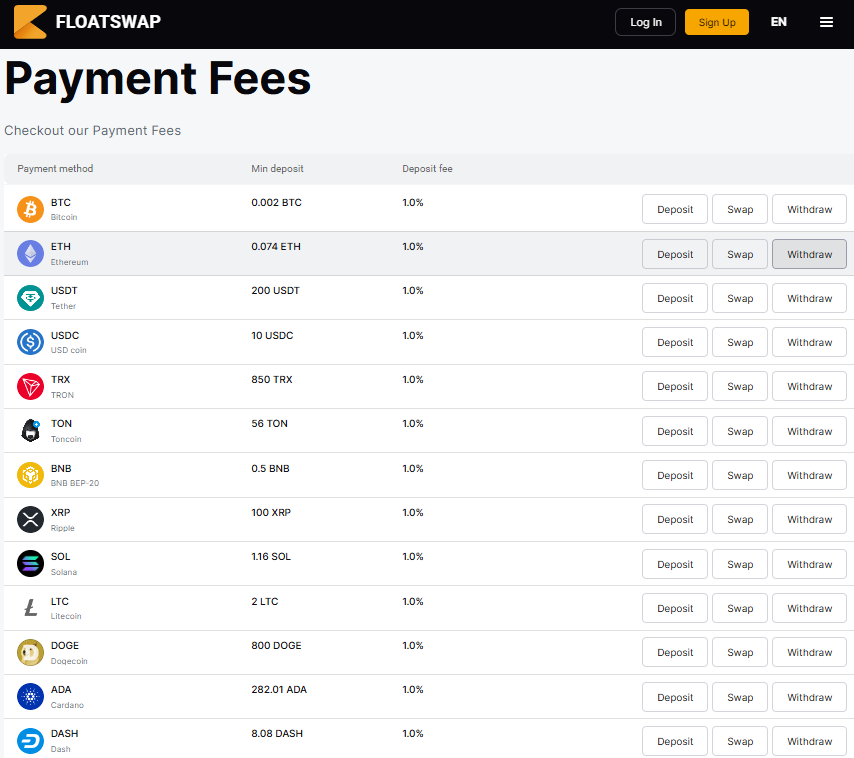Click the Tether coin icon

[30, 298]
